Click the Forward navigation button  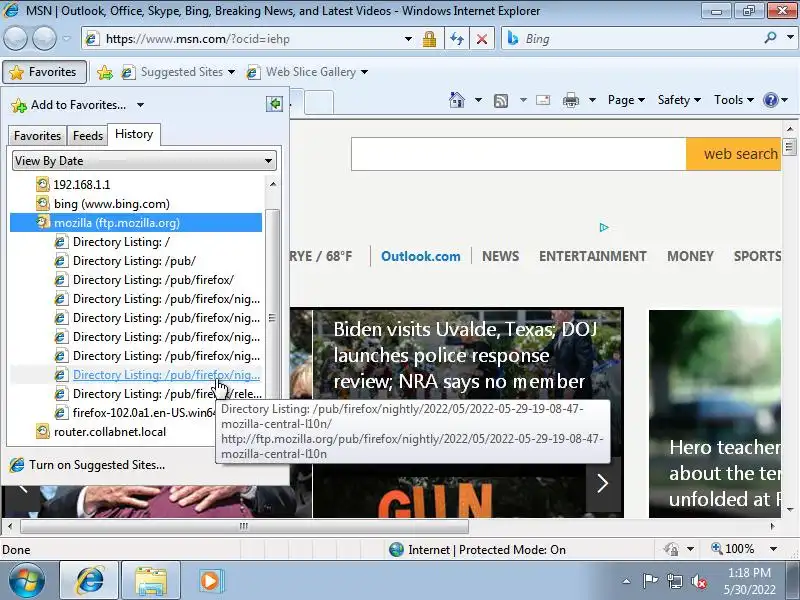tap(44, 38)
